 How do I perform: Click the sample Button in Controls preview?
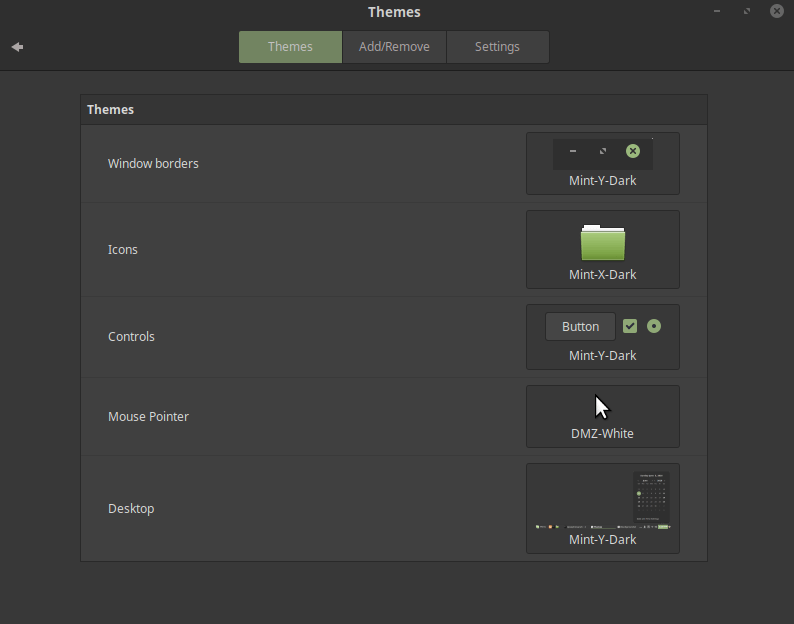coord(580,327)
